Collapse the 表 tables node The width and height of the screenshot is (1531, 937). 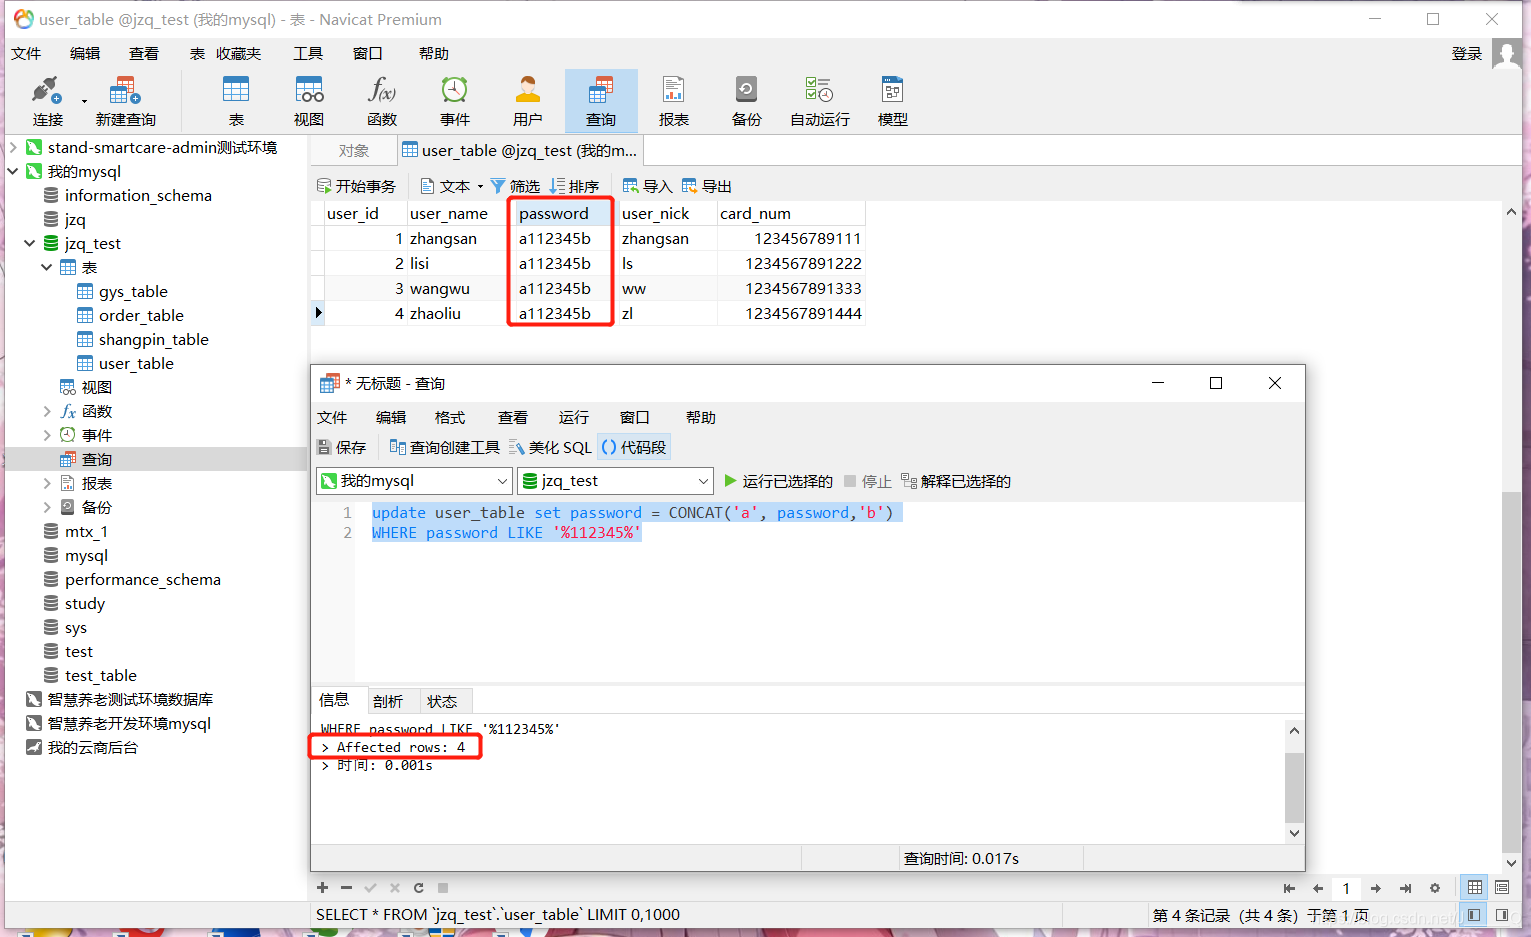pyautogui.click(x=47, y=267)
